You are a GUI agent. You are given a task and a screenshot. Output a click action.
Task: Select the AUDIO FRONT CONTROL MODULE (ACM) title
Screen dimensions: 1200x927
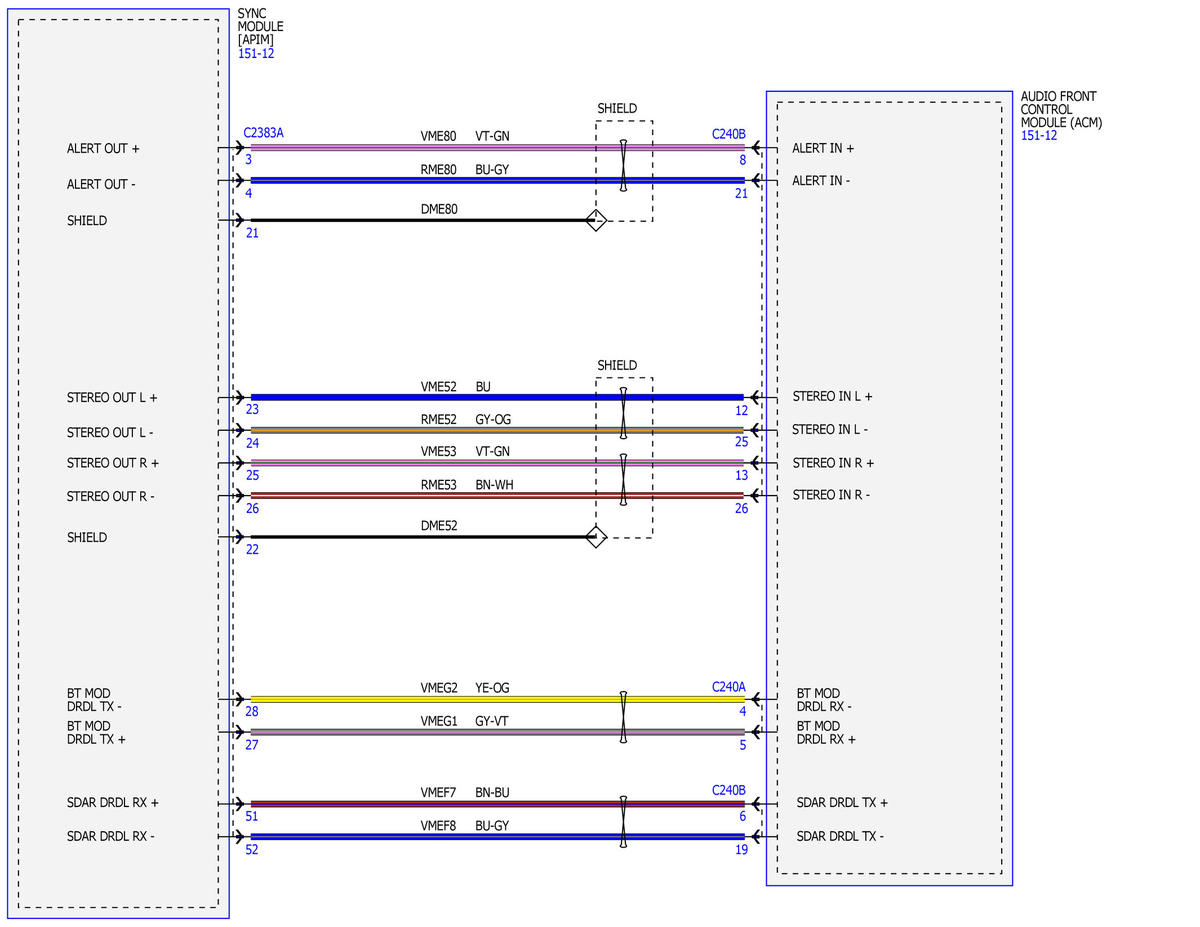tap(1059, 110)
